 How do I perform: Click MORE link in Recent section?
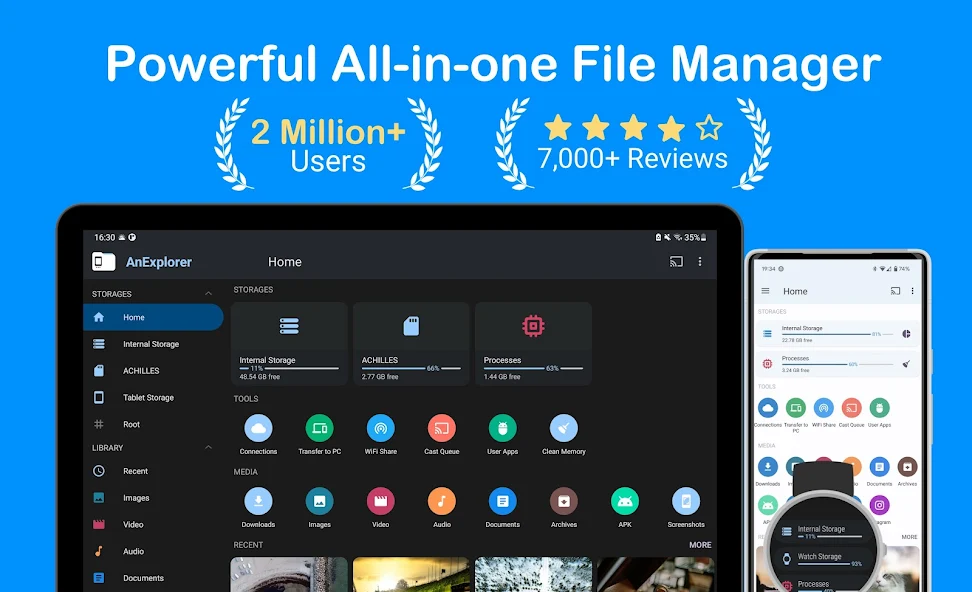pos(700,545)
